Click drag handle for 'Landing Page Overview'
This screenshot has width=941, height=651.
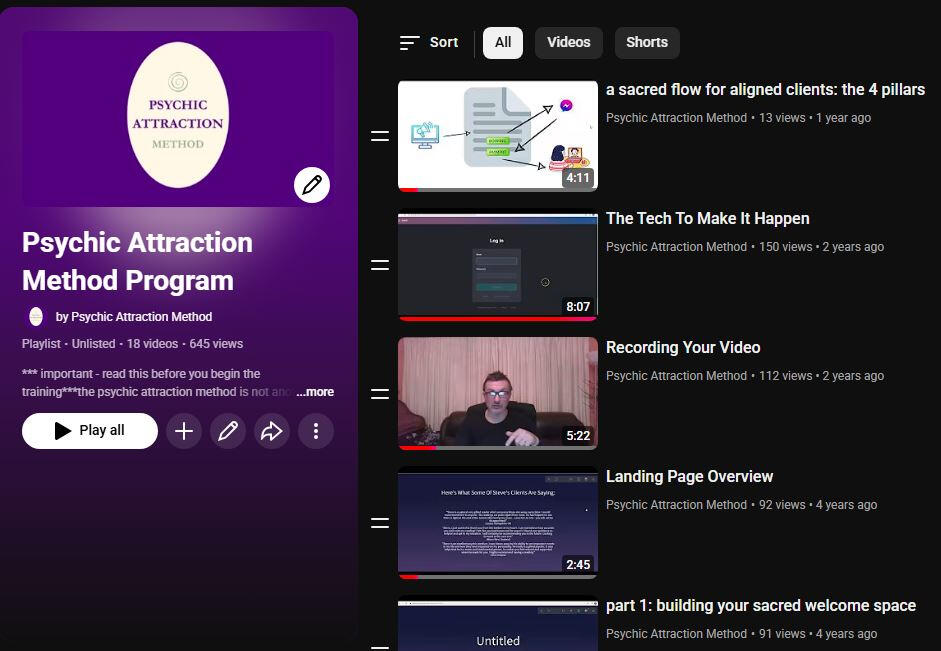coord(380,523)
